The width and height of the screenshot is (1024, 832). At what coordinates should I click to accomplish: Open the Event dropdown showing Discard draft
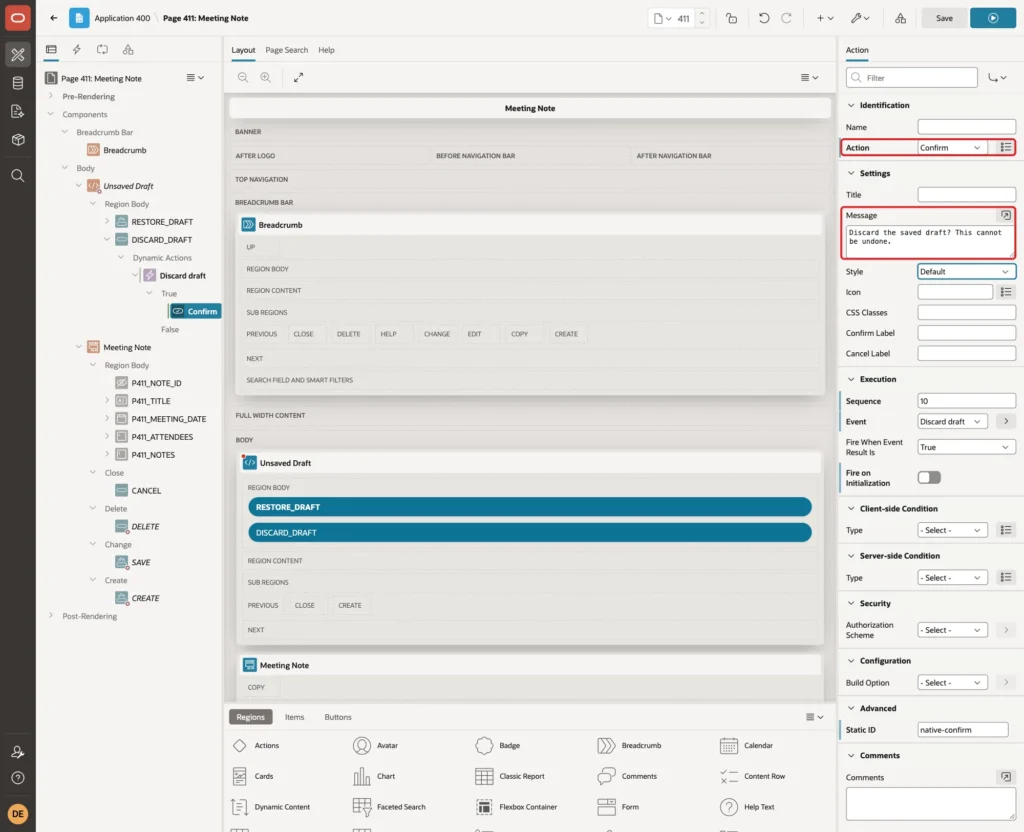click(952, 422)
